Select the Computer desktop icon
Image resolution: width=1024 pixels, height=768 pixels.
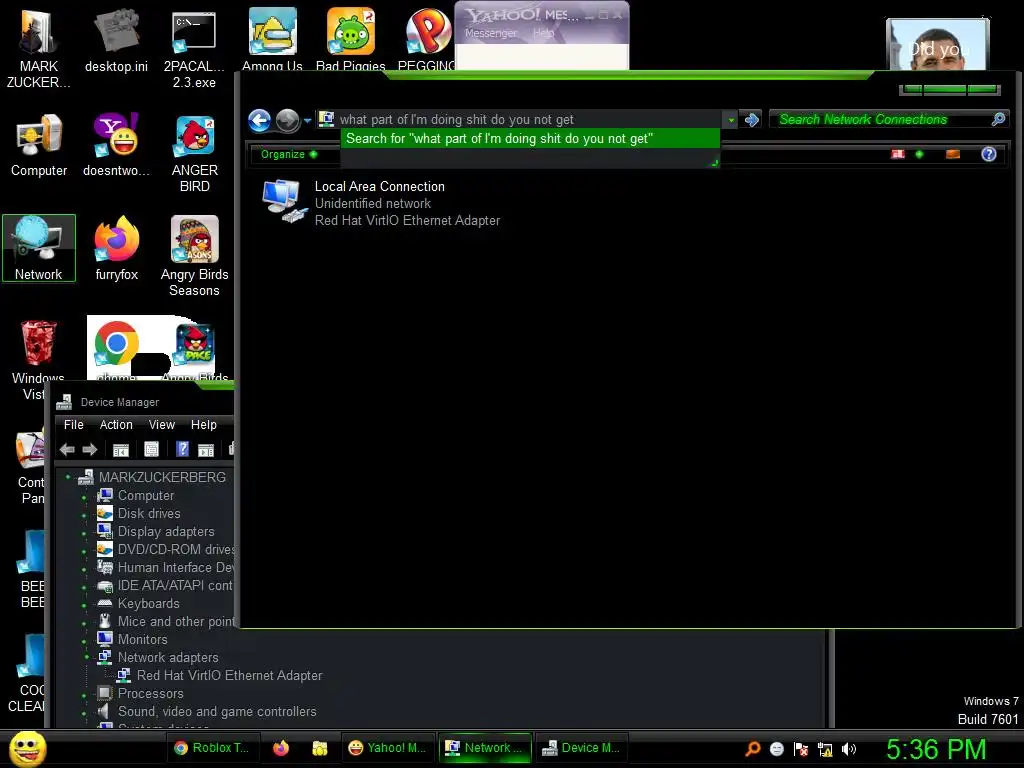pos(39,144)
